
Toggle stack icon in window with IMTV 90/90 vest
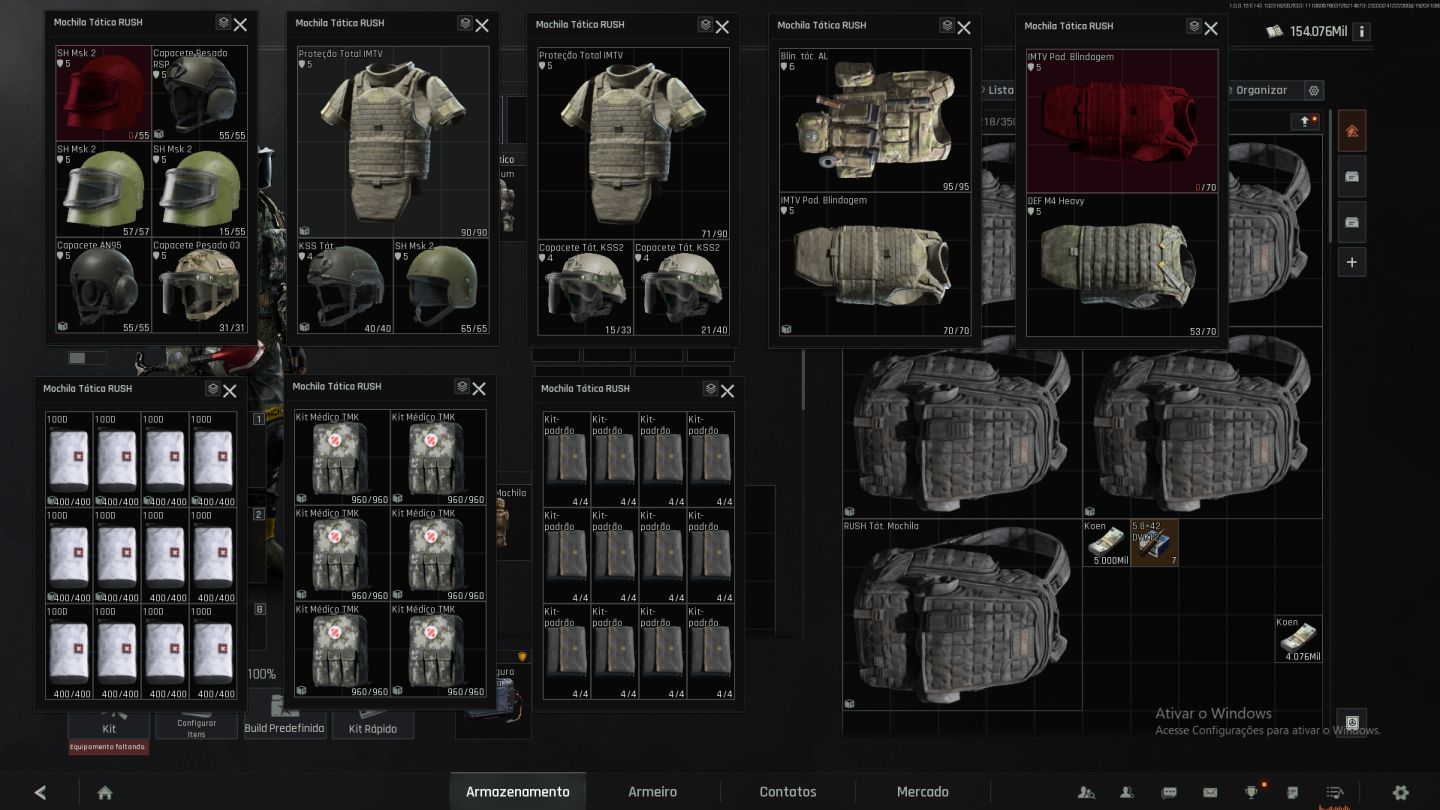pos(465,23)
